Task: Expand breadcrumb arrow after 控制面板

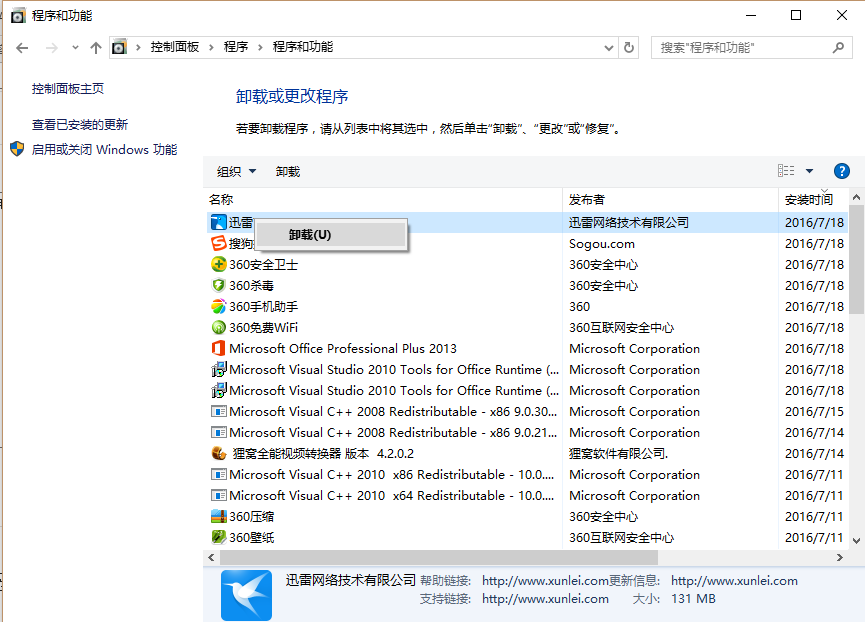Action: (211, 47)
